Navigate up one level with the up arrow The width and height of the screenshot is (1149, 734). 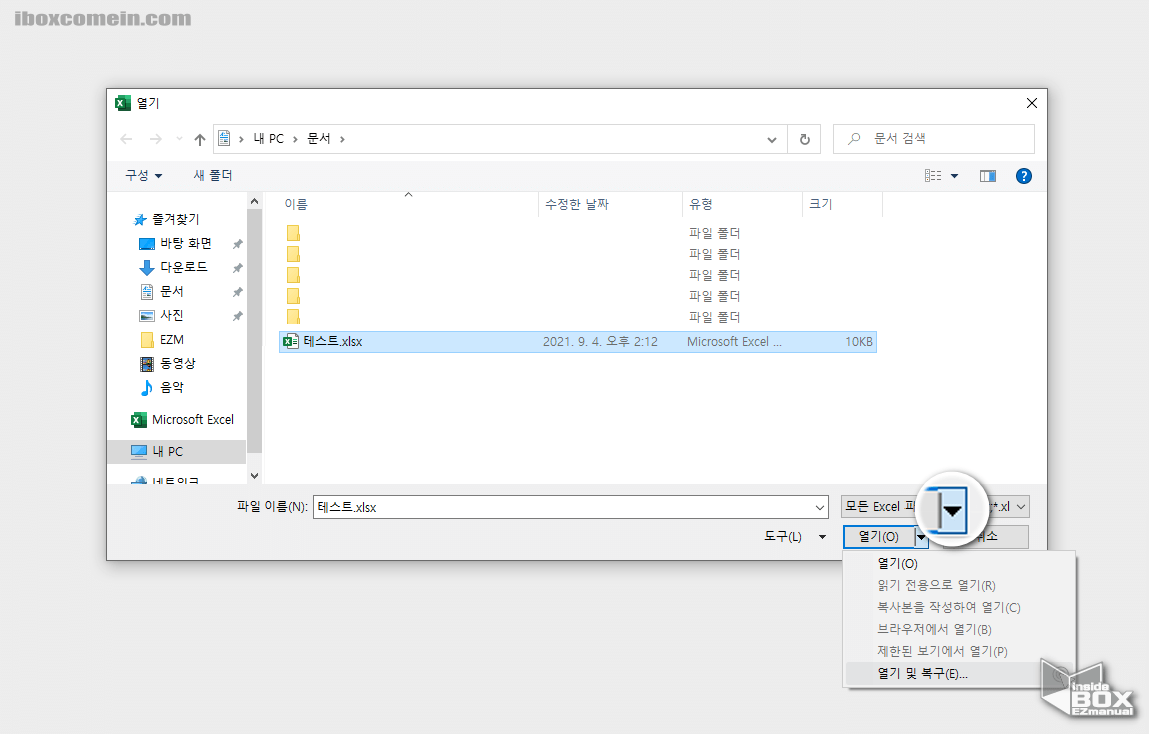click(x=199, y=138)
